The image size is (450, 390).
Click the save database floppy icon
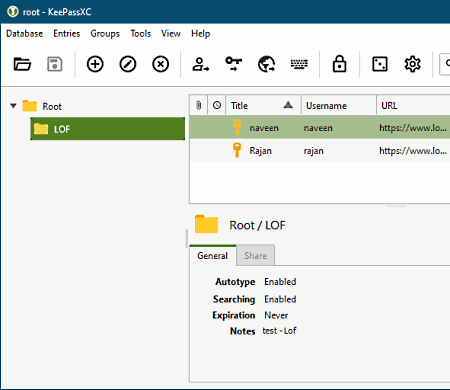(x=55, y=64)
